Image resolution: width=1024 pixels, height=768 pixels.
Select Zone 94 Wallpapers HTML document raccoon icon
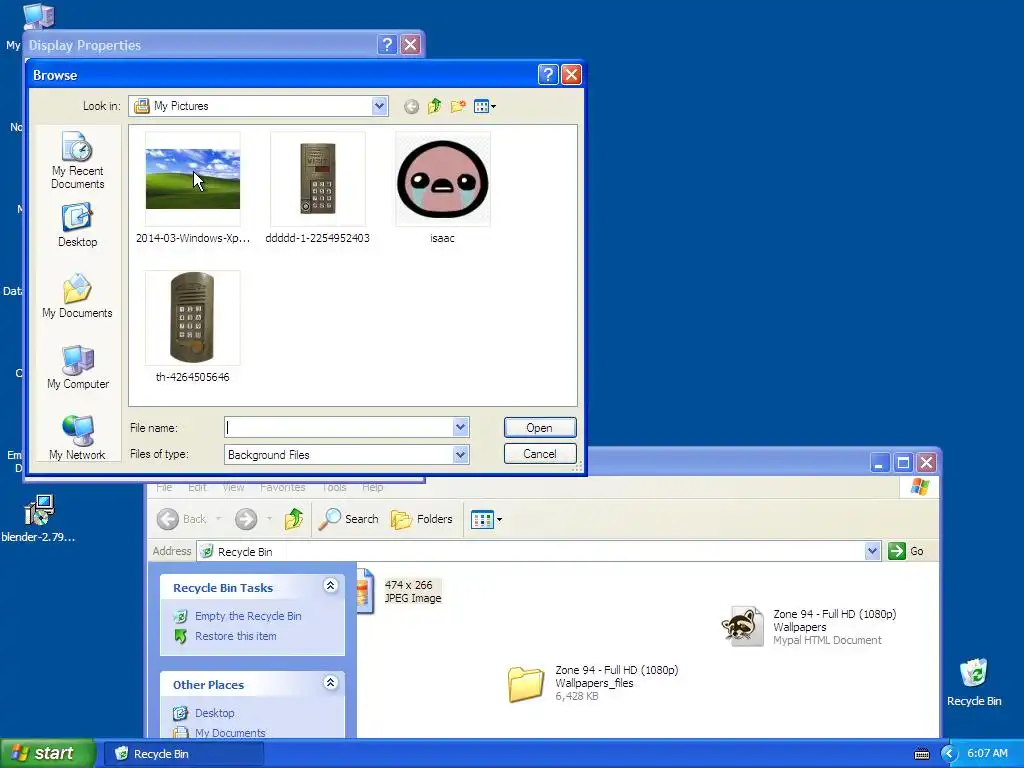click(743, 626)
